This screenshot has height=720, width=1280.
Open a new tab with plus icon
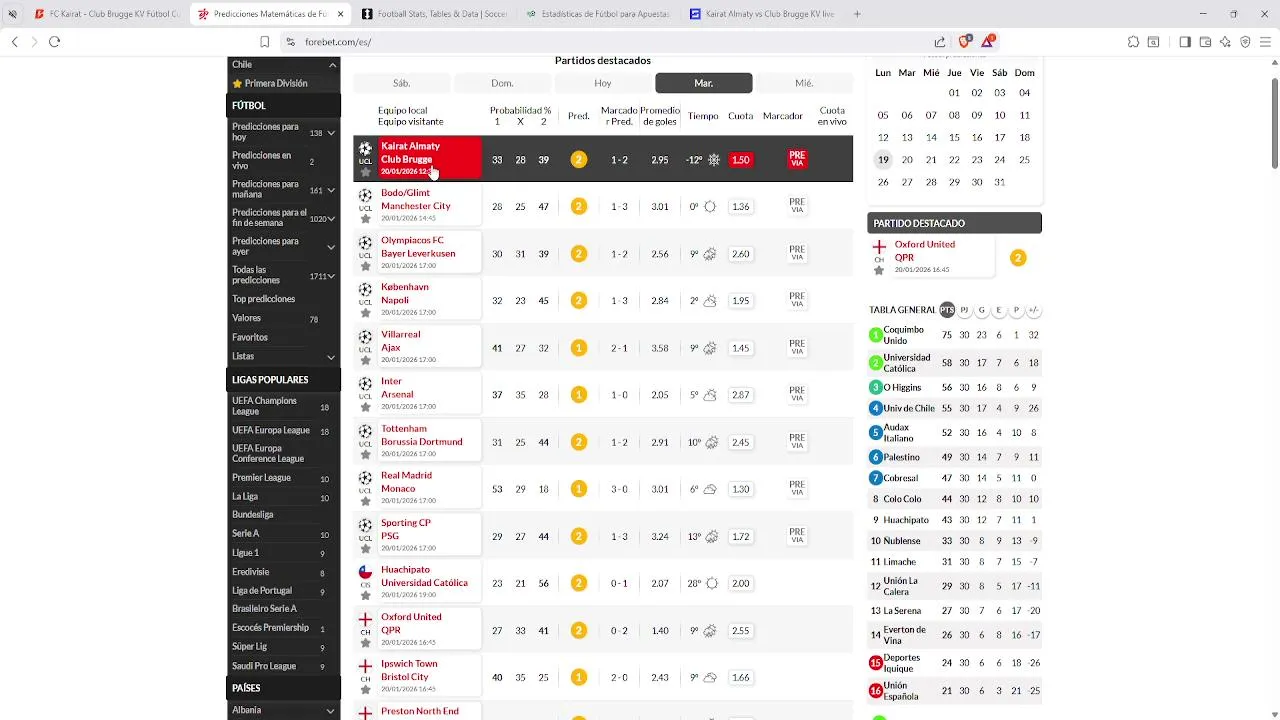pos(857,14)
